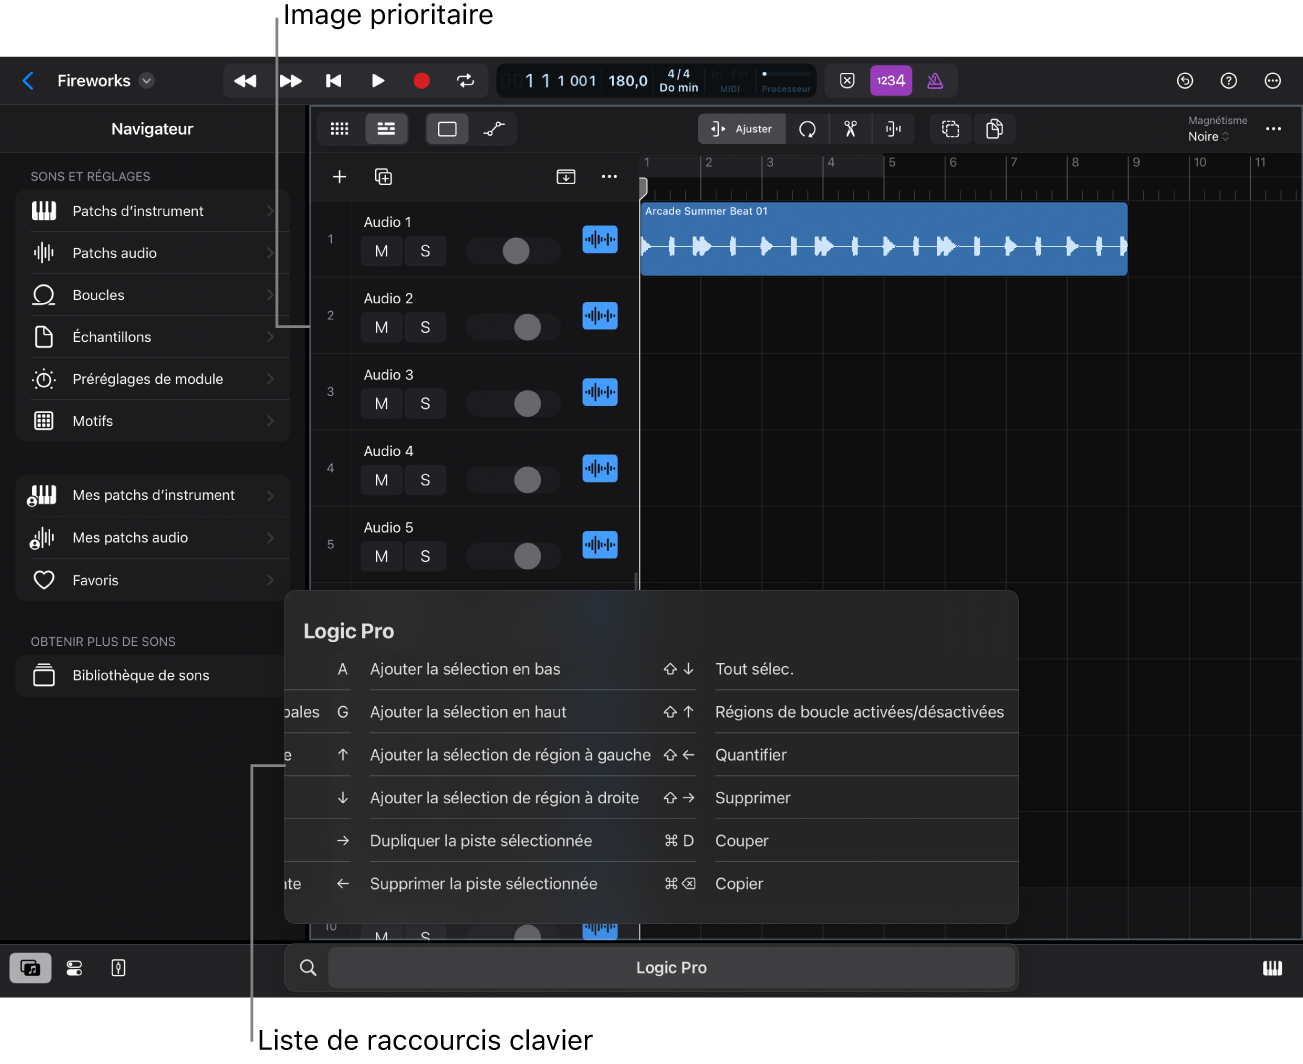
Task: Click Audio 2 waveform track icon
Action: click(x=600, y=316)
